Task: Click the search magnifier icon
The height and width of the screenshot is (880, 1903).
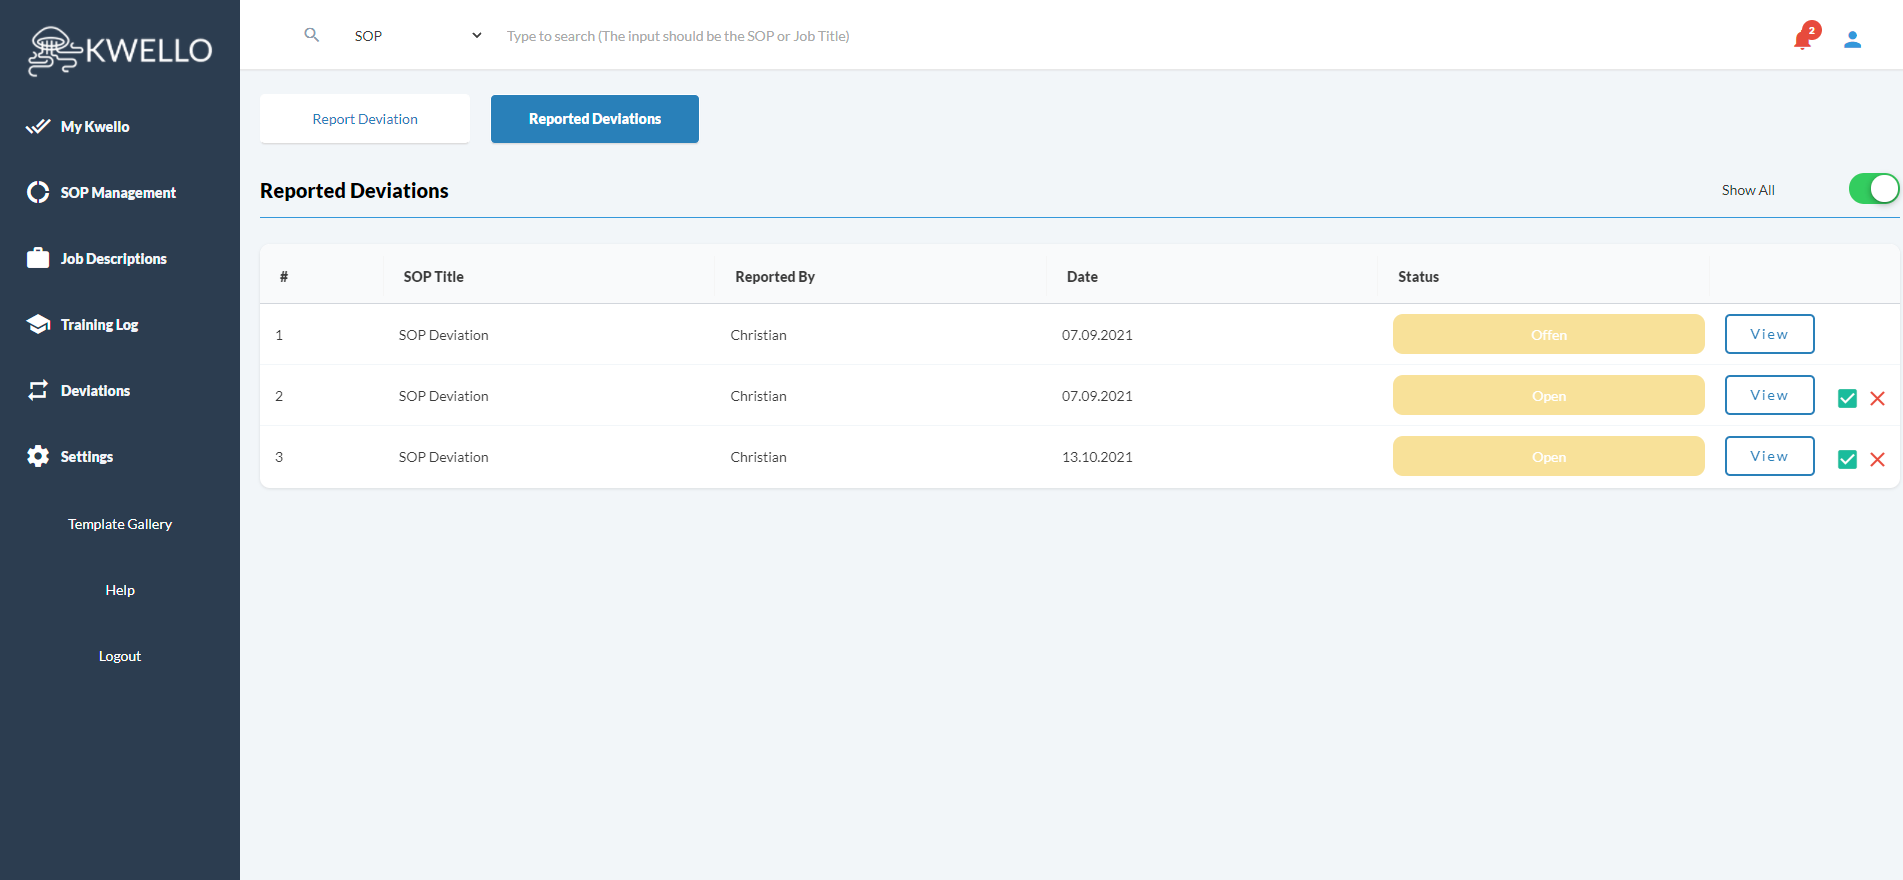Action: pyautogui.click(x=312, y=35)
